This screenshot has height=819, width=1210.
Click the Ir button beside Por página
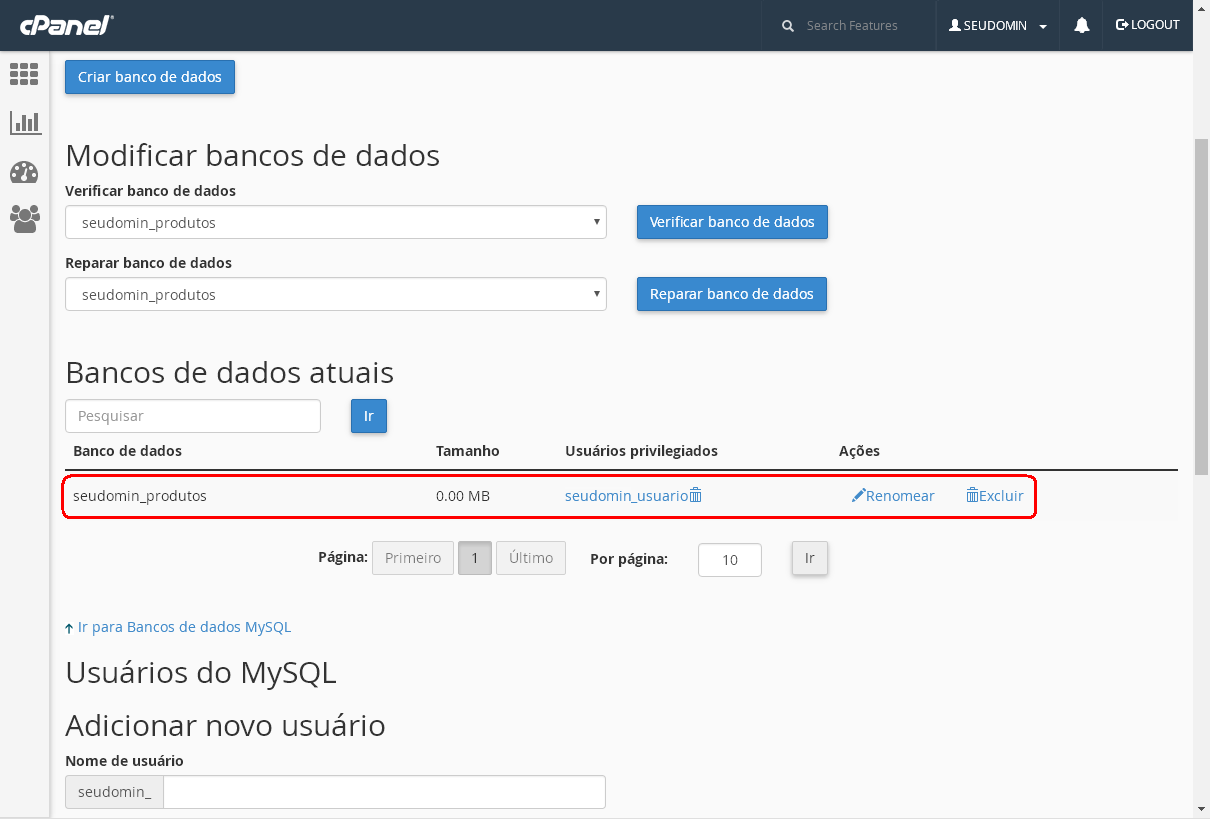810,558
